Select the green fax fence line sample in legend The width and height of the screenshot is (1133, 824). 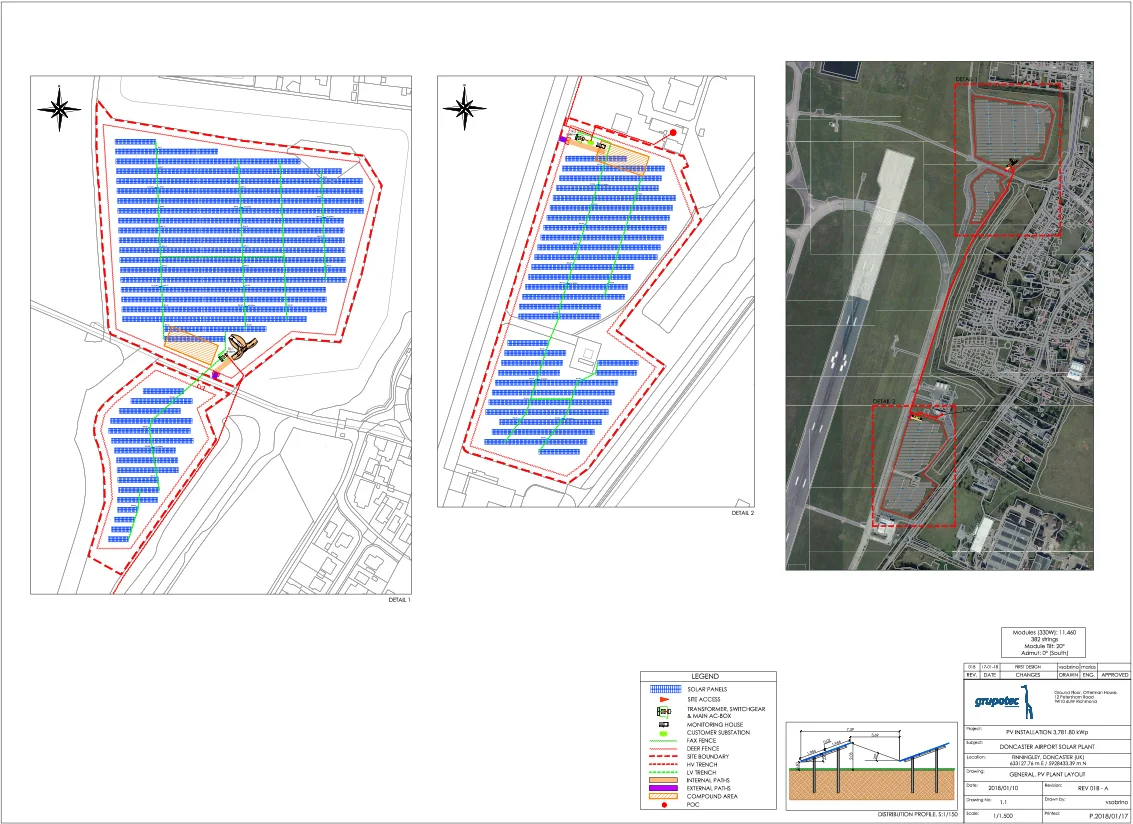click(x=663, y=741)
